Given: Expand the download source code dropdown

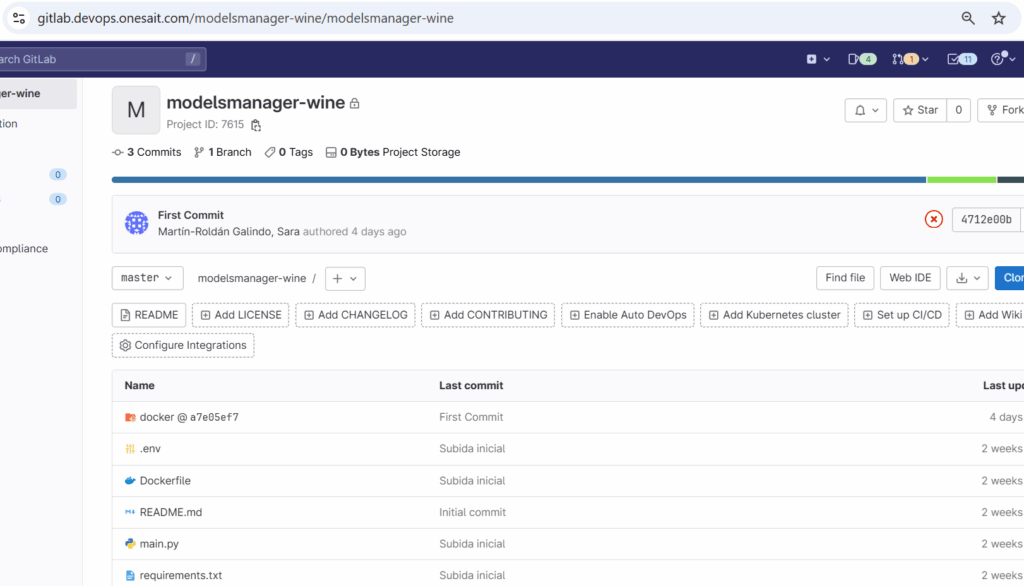Looking at the screenshot, I should tap(968, 278).
